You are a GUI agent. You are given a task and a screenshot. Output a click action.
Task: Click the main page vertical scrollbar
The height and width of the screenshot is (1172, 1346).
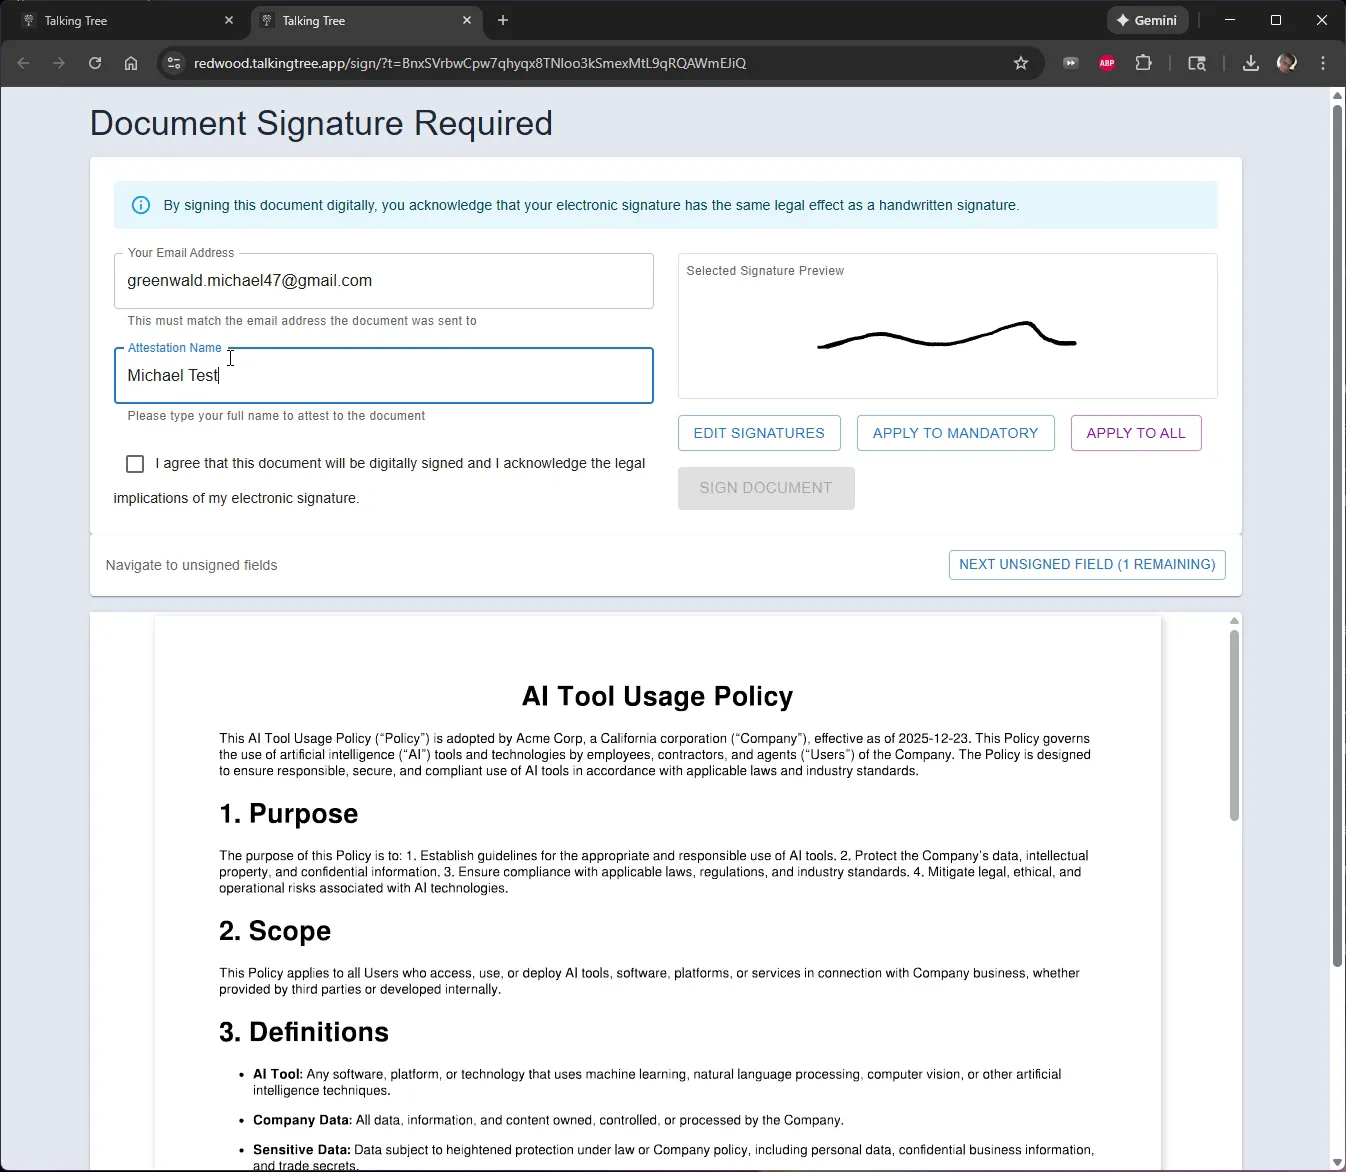pos(1338,535)
